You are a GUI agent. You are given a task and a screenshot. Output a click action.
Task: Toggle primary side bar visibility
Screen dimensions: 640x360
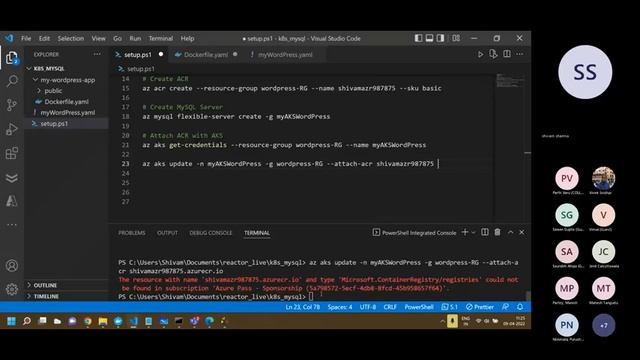pos(418,38)
